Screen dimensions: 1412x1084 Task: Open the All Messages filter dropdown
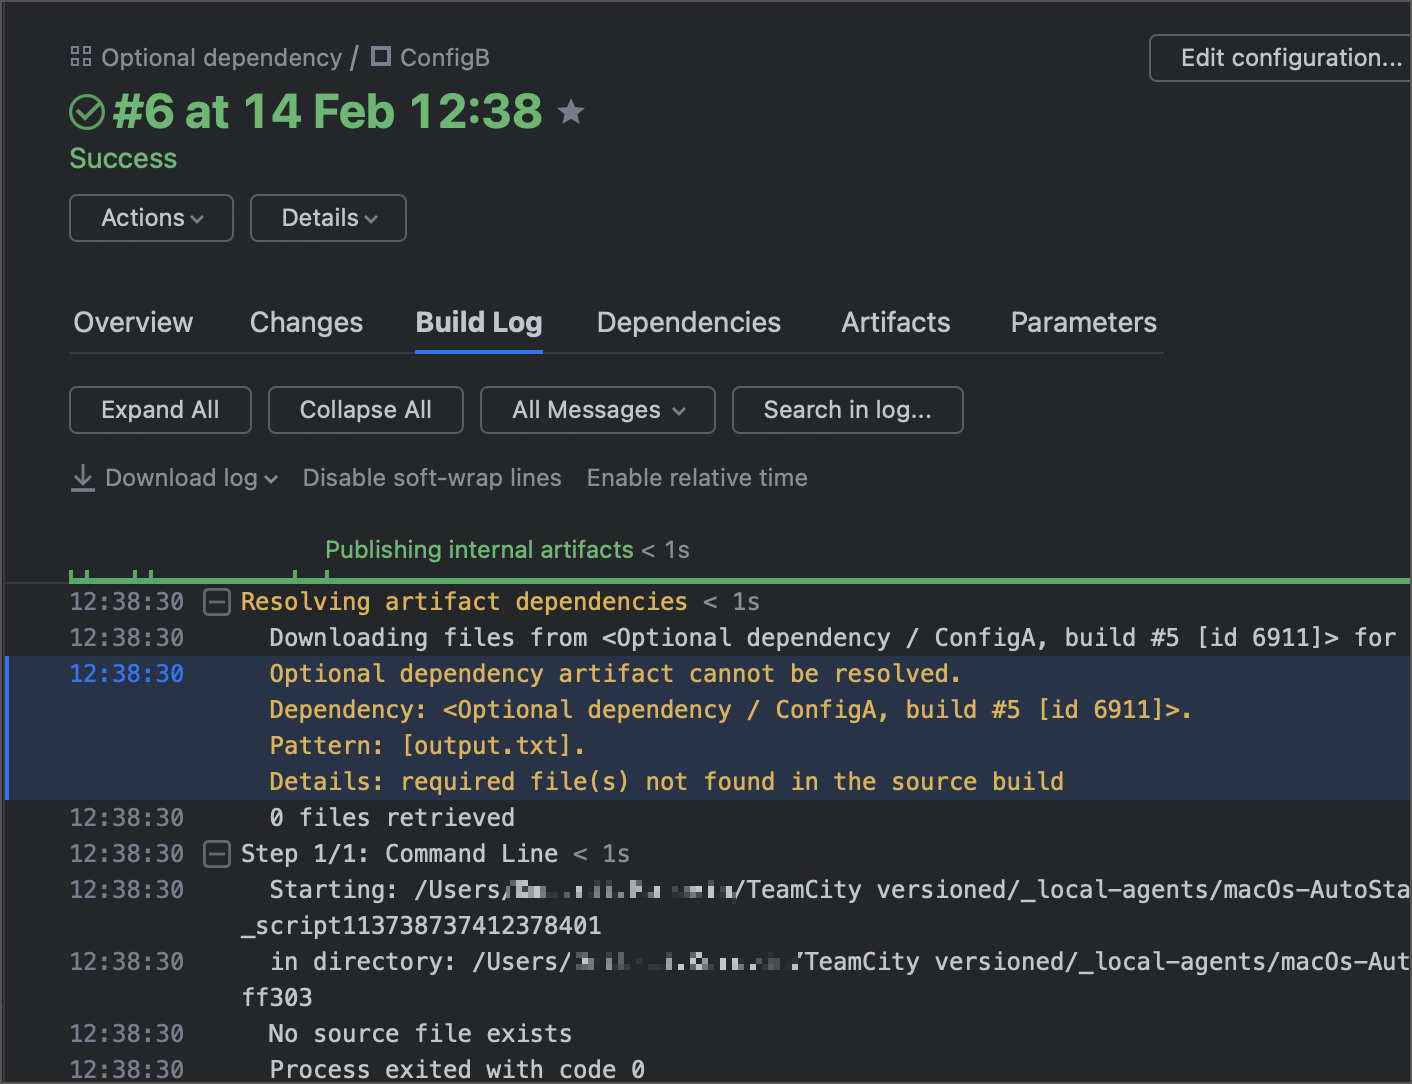pos(597,410)
